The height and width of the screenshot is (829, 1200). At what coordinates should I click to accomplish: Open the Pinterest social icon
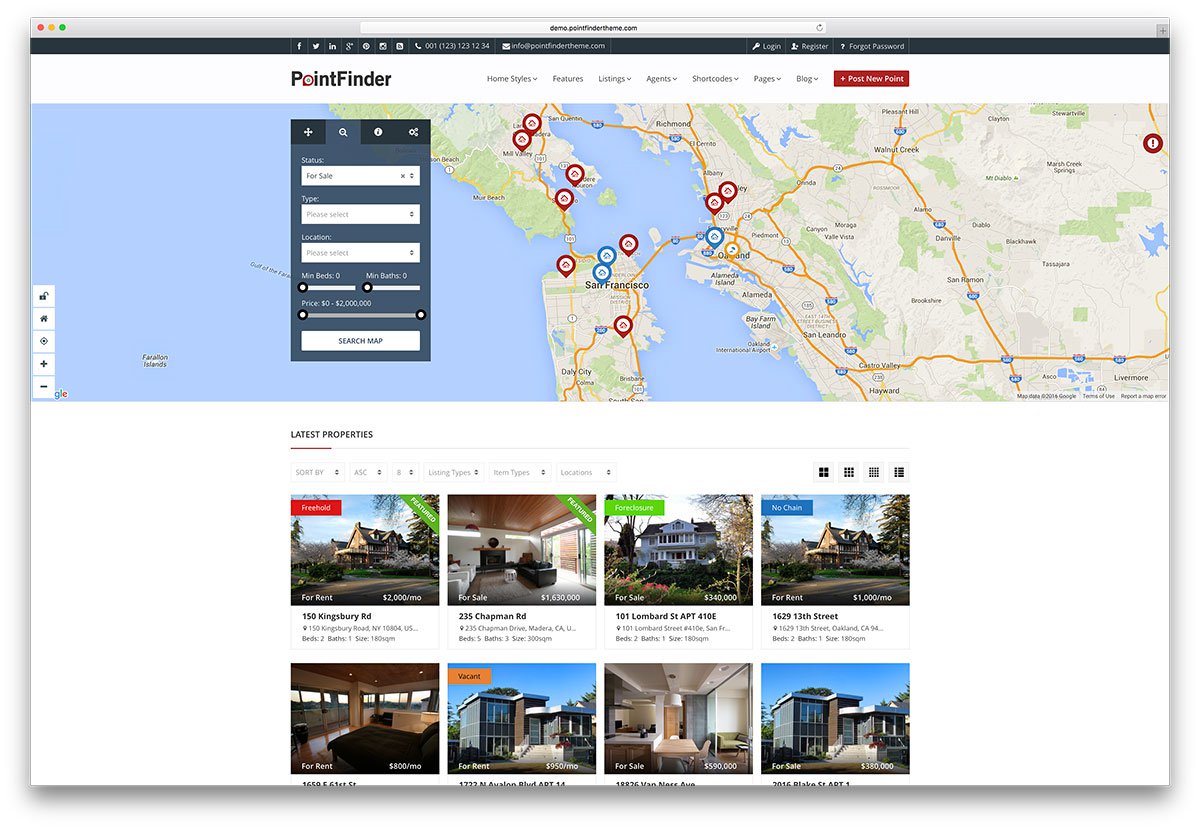(x=366, y=46)
